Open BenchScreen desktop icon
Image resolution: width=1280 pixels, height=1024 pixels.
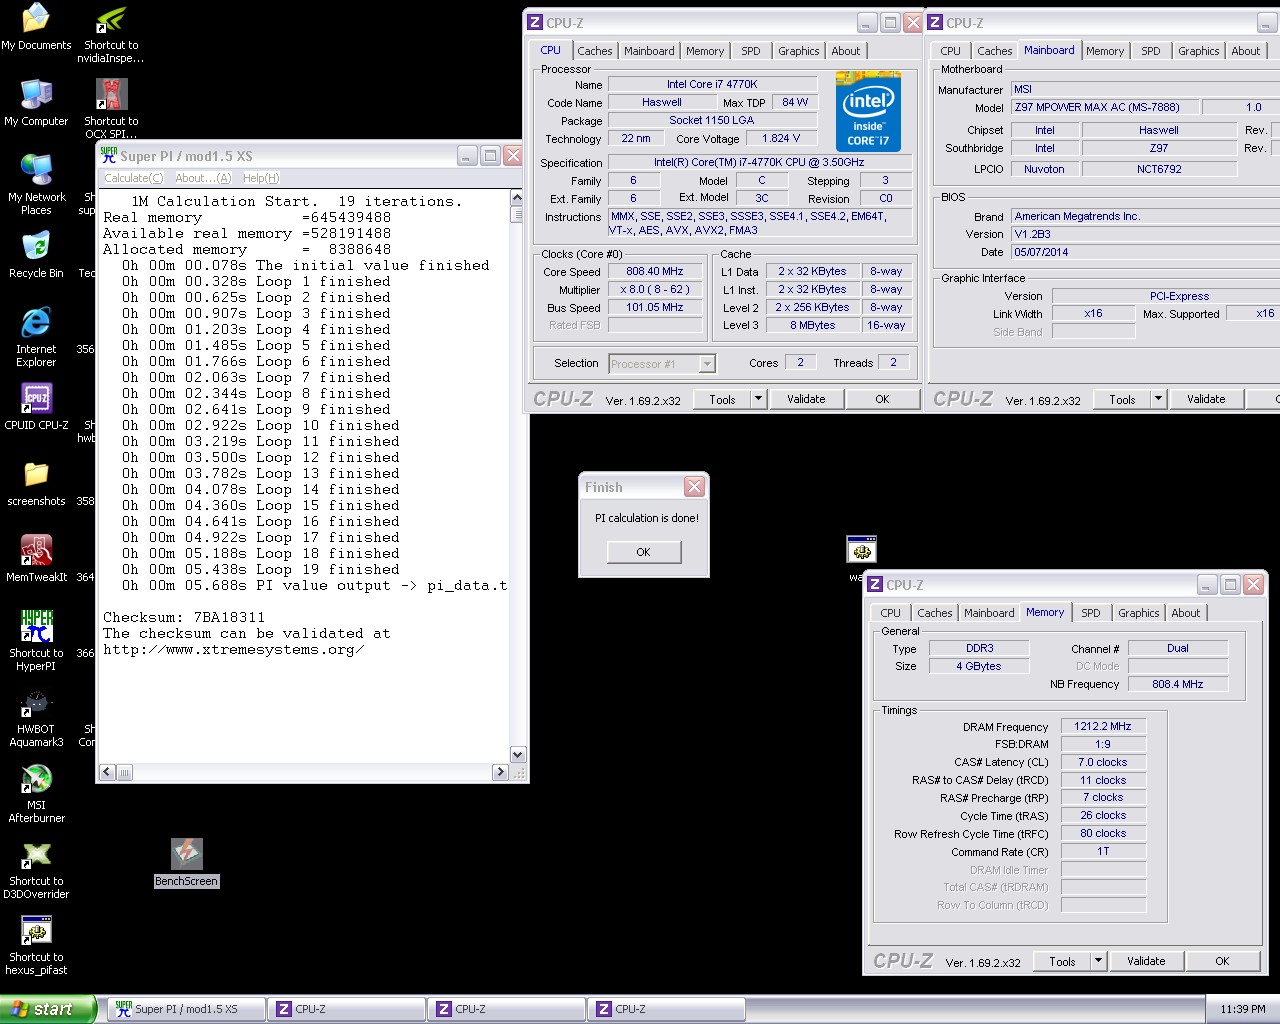pyautogui.click(x=186, y=863)
